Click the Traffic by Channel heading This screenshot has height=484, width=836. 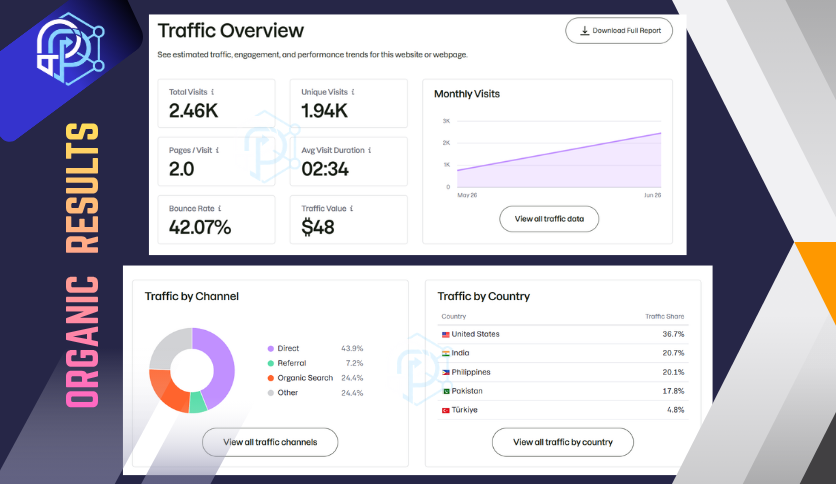192,296
